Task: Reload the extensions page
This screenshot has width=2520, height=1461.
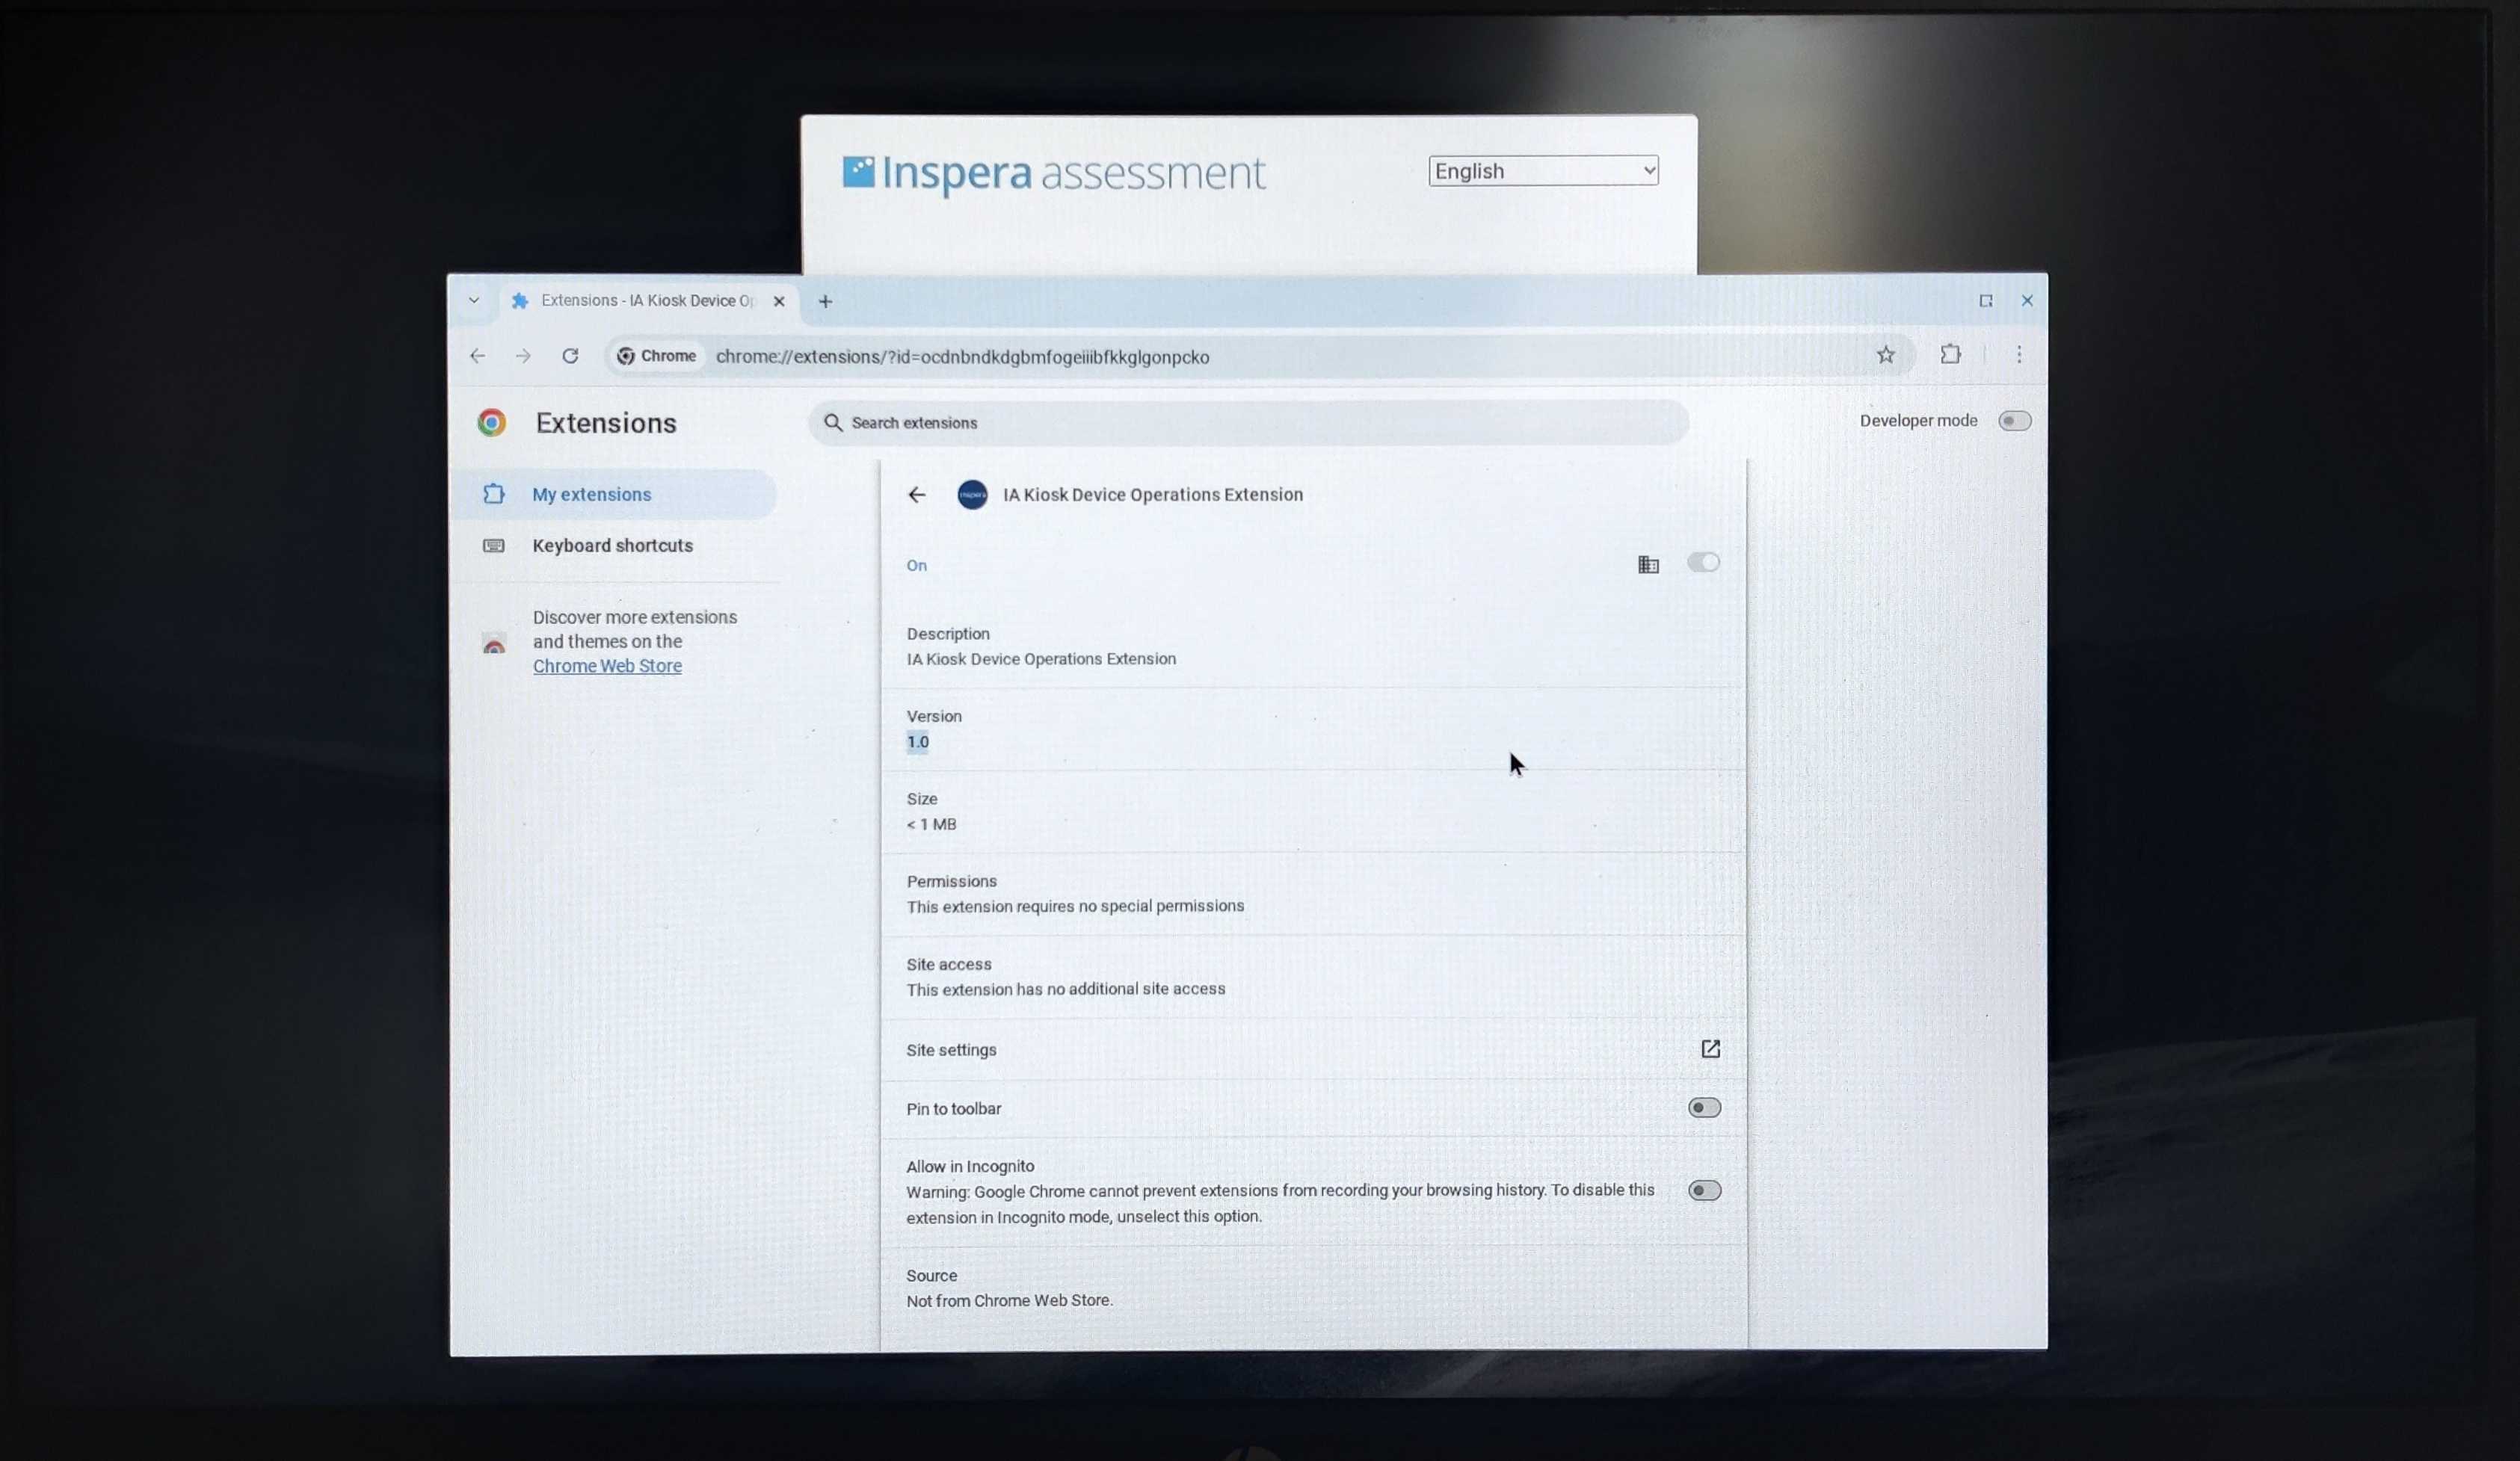Action: click(x=570, y=356)
